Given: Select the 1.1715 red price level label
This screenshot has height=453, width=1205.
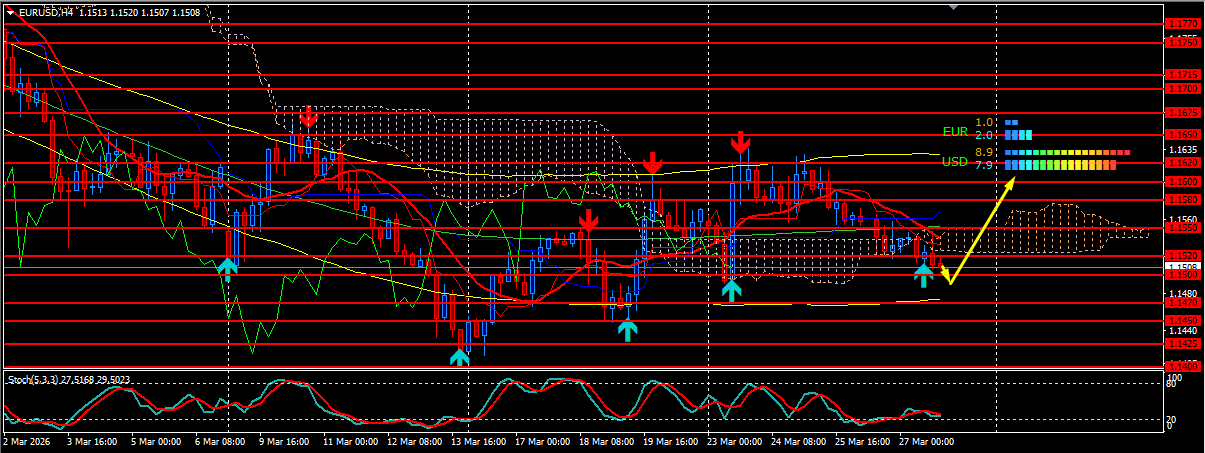Looking at the screenshot, I should coord(1183,75).
